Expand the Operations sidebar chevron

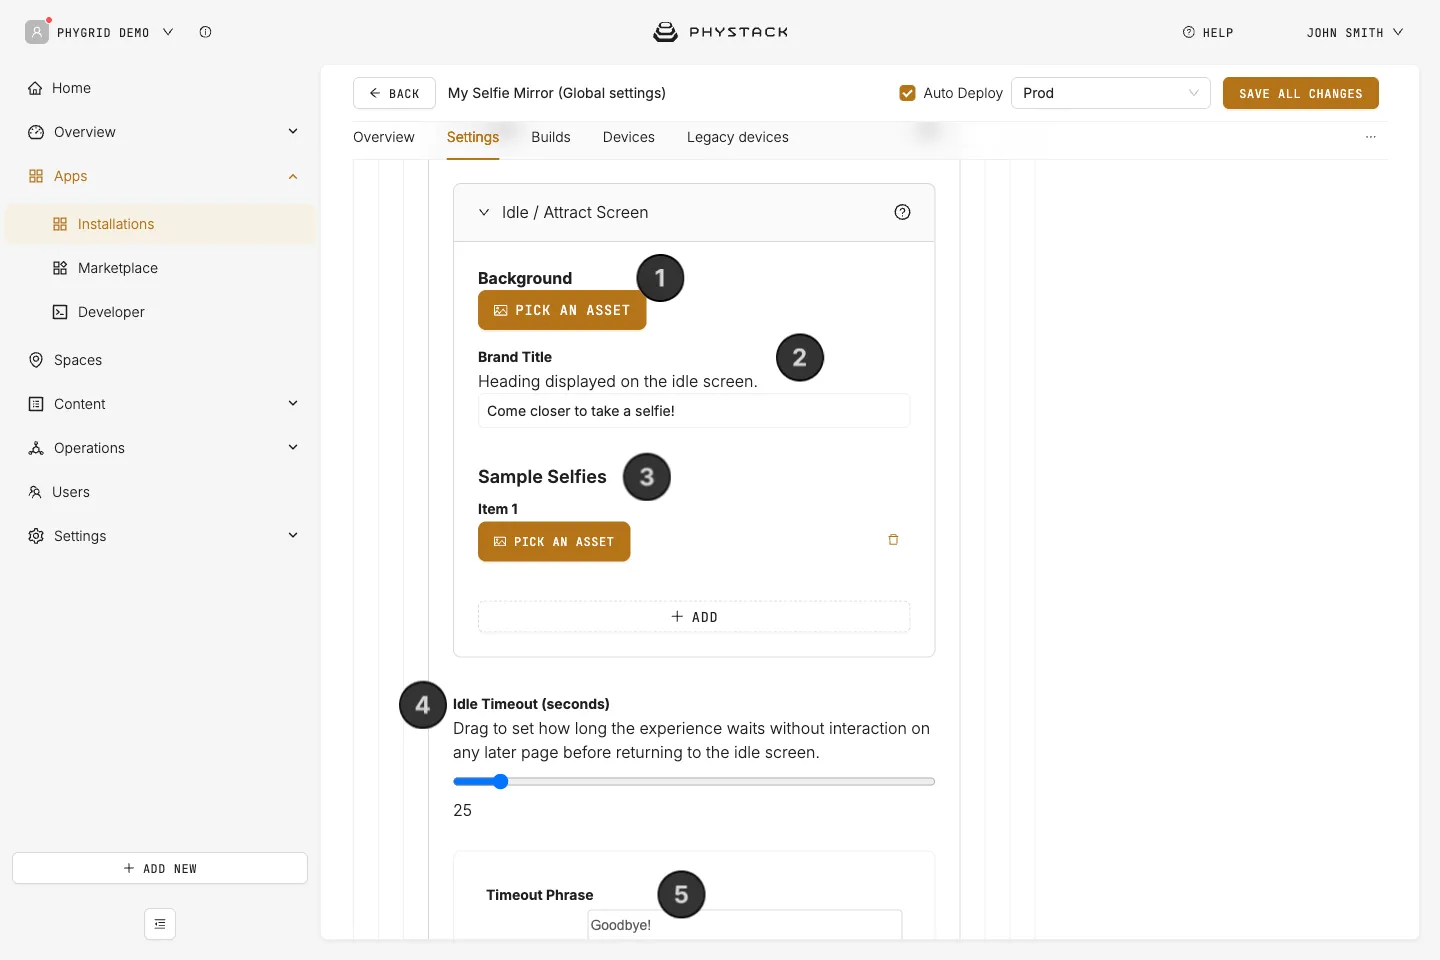(293, 447)
